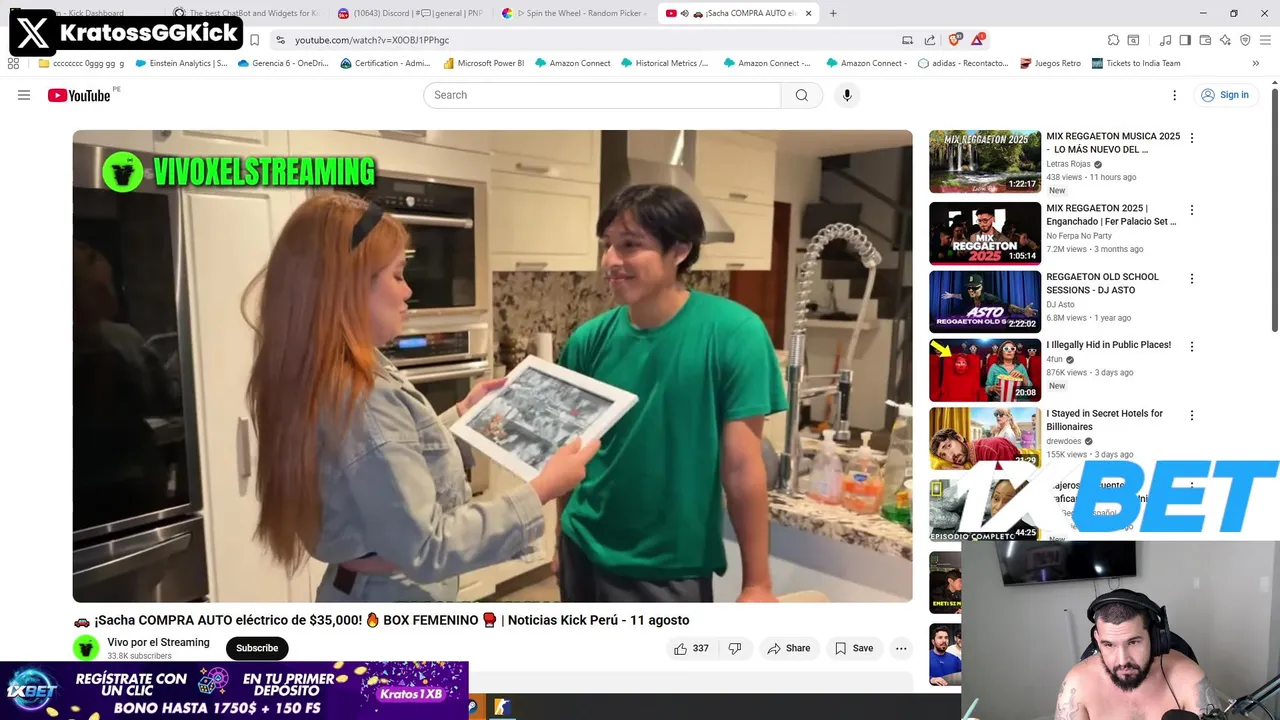Open Brave Rewards triangle icon
The width and height of the screenshot is (1280, 720).
978,40
